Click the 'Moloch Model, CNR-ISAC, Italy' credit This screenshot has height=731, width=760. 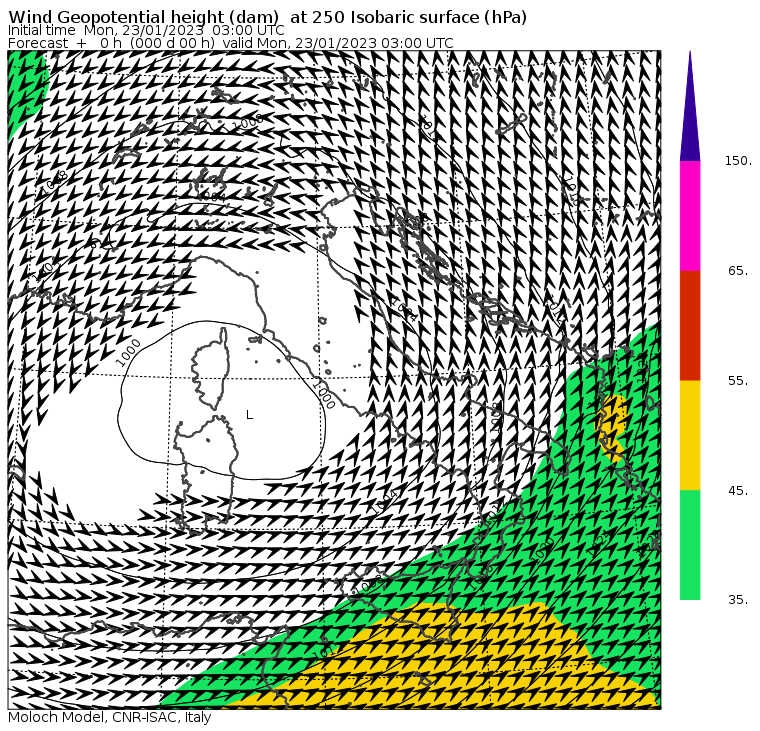pos(110,717)
